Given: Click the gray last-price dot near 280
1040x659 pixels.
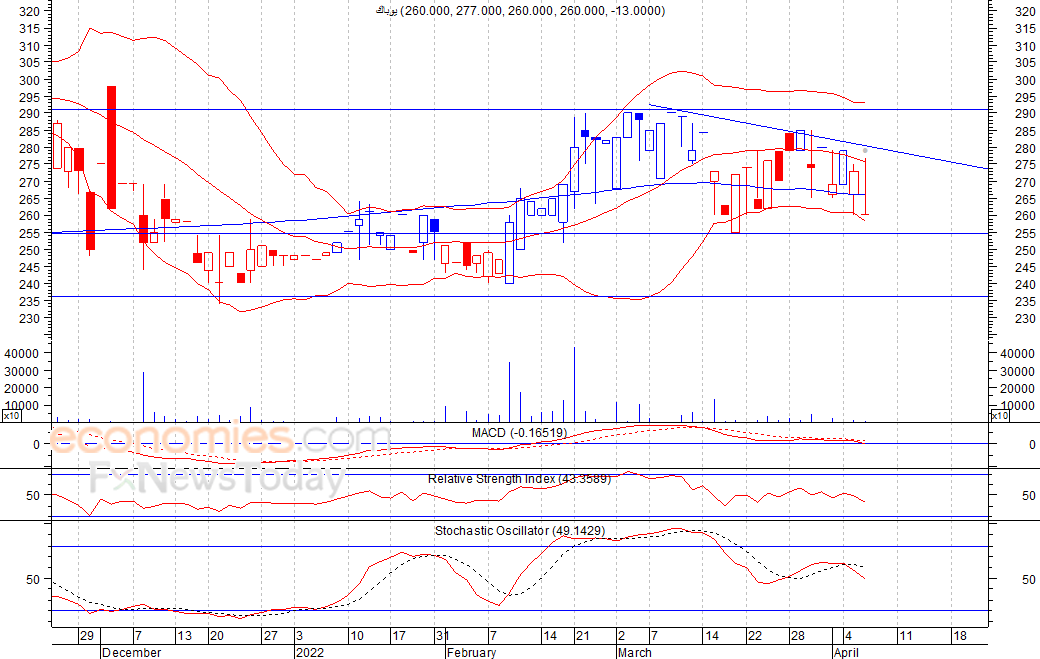Looking at the screenshot, I should click(x=865, y=150).
